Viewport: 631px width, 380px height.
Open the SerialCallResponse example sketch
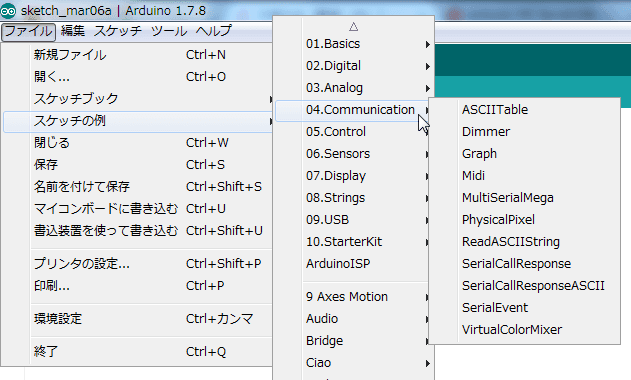coord(524,264)
